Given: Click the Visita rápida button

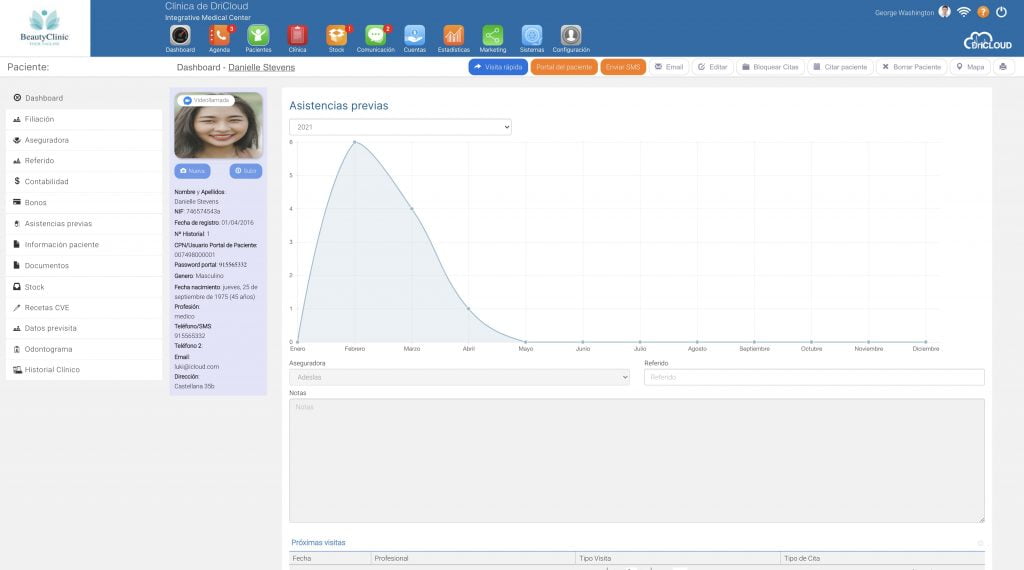Looking at the screenshot, I should (x=498, y=67).
